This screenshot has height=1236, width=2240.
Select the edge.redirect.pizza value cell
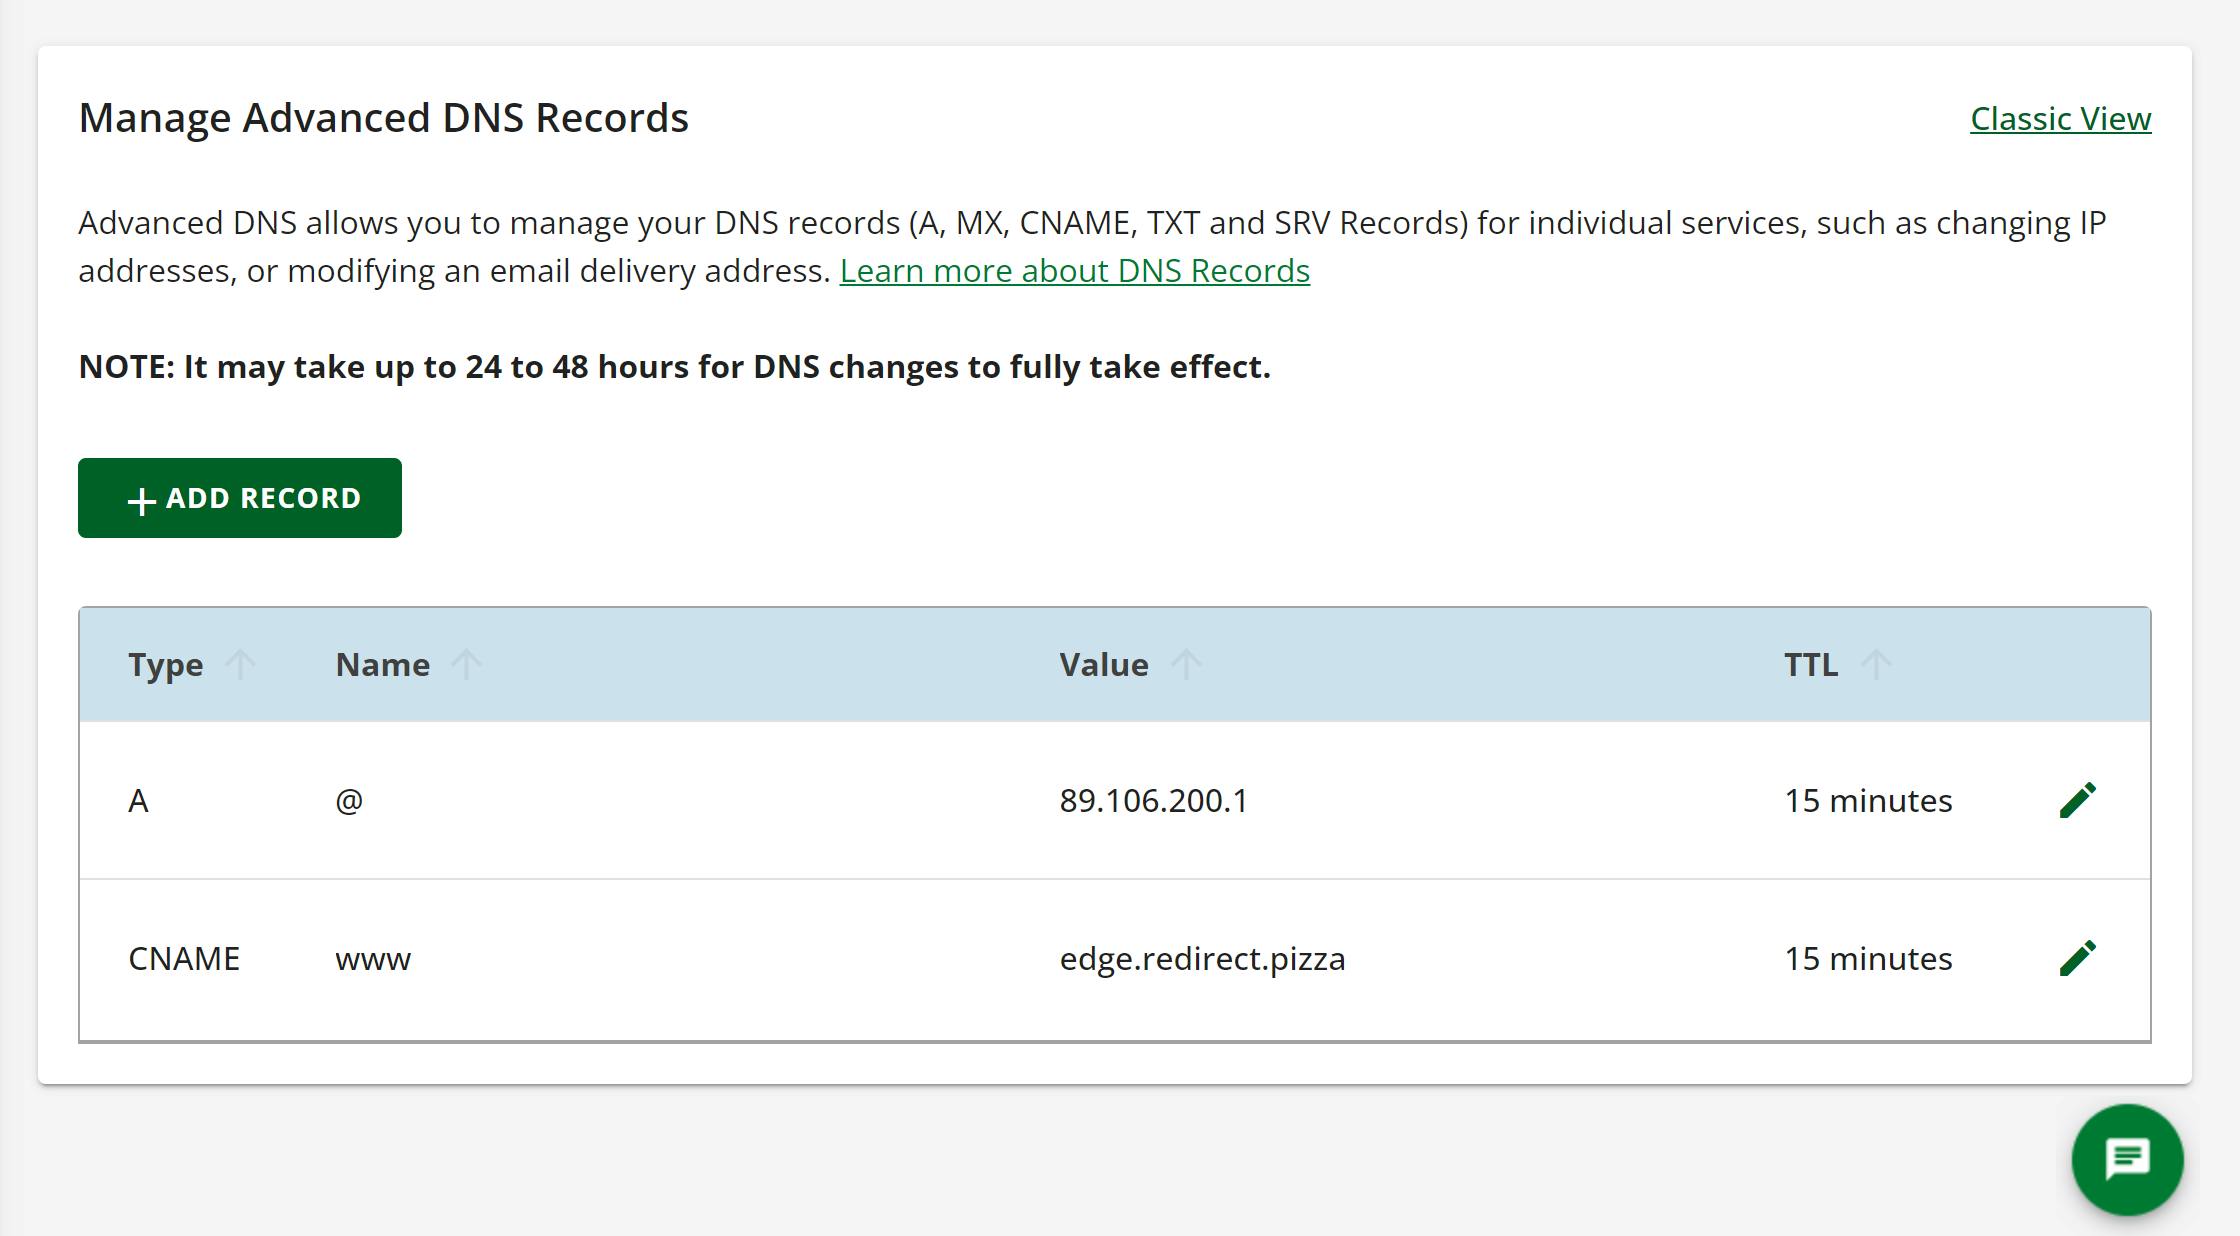pyautogui.click(x=1202, y=958)
